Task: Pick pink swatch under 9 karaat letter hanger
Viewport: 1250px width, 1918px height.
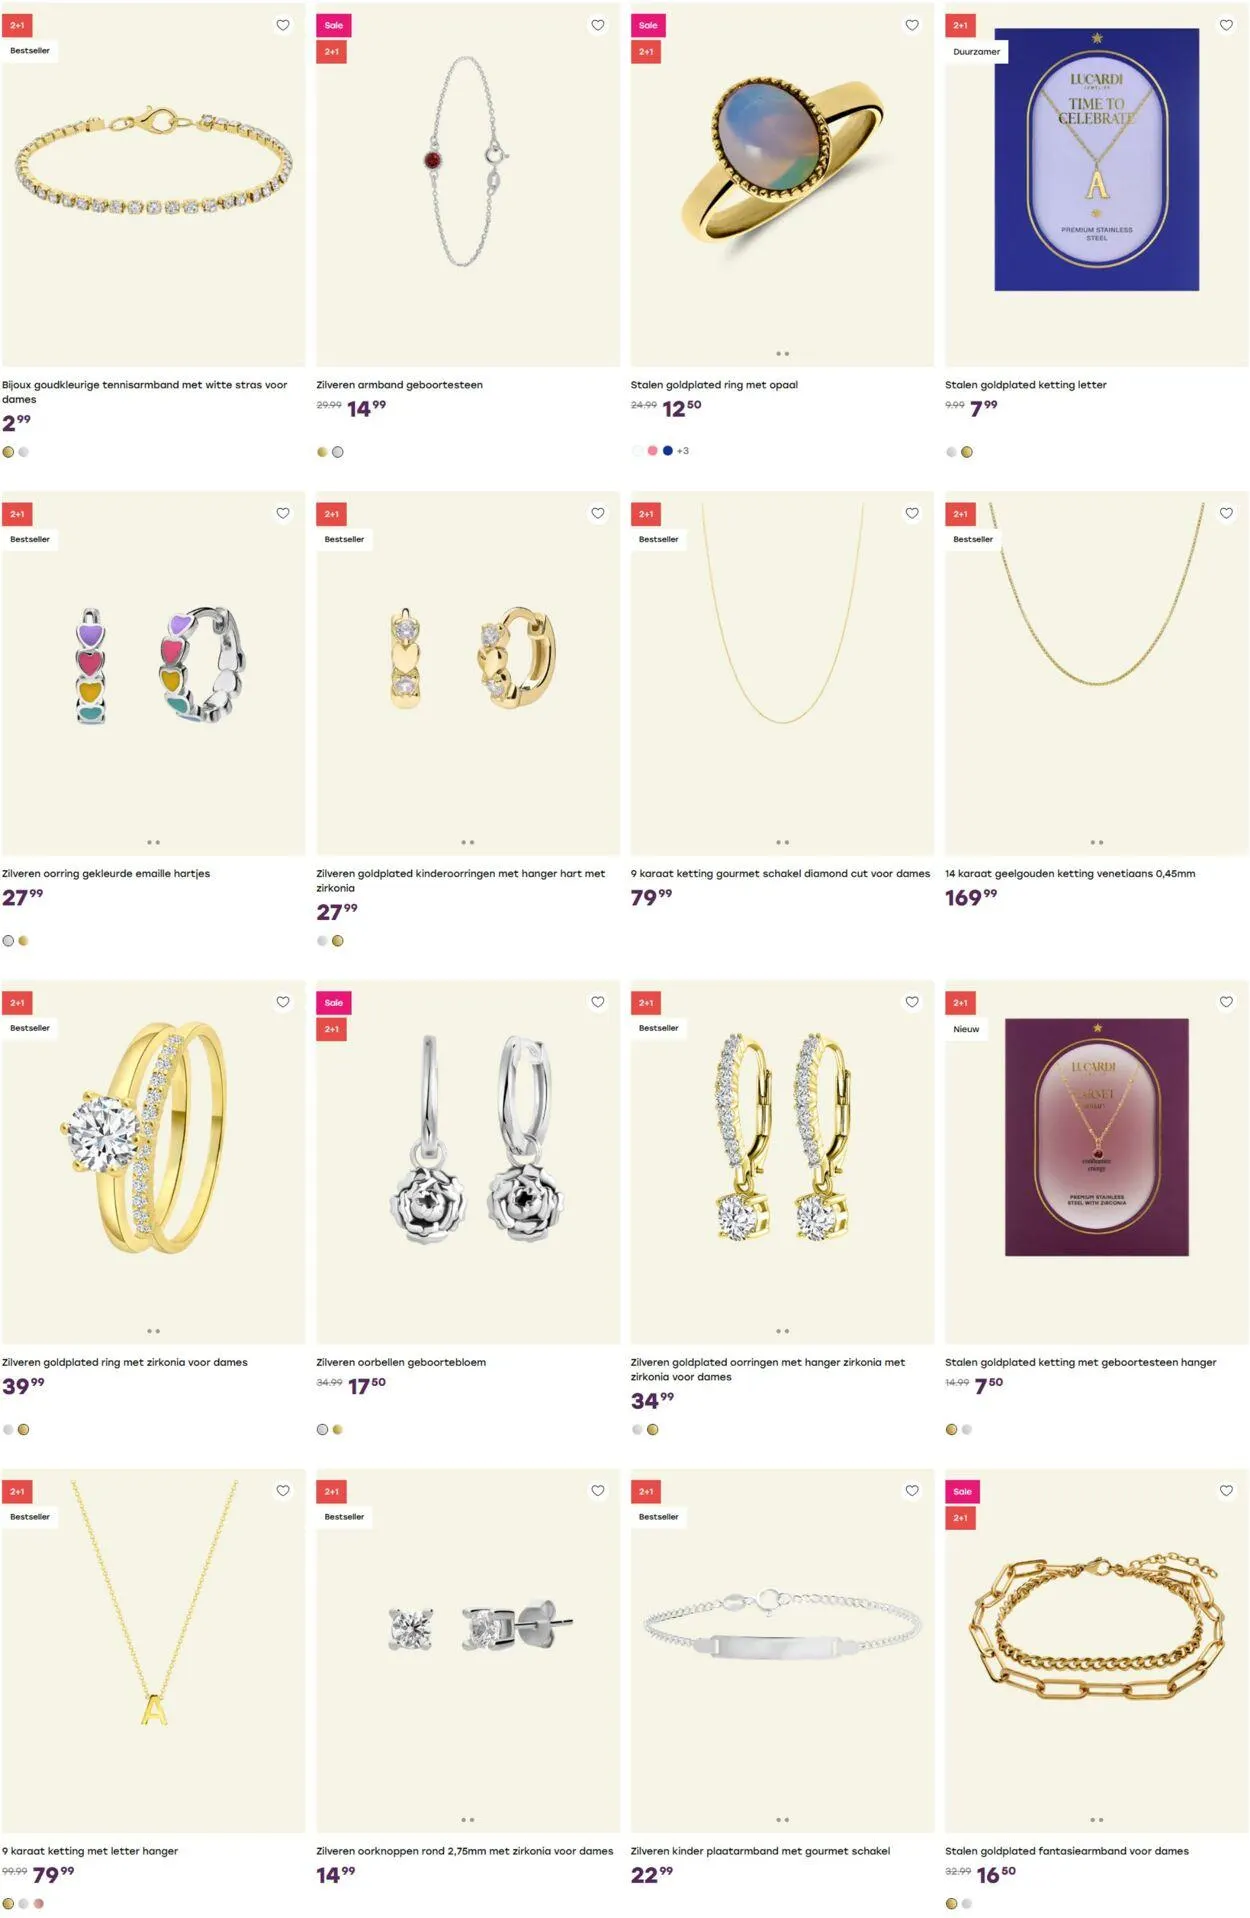Action: coord(39,1903)
